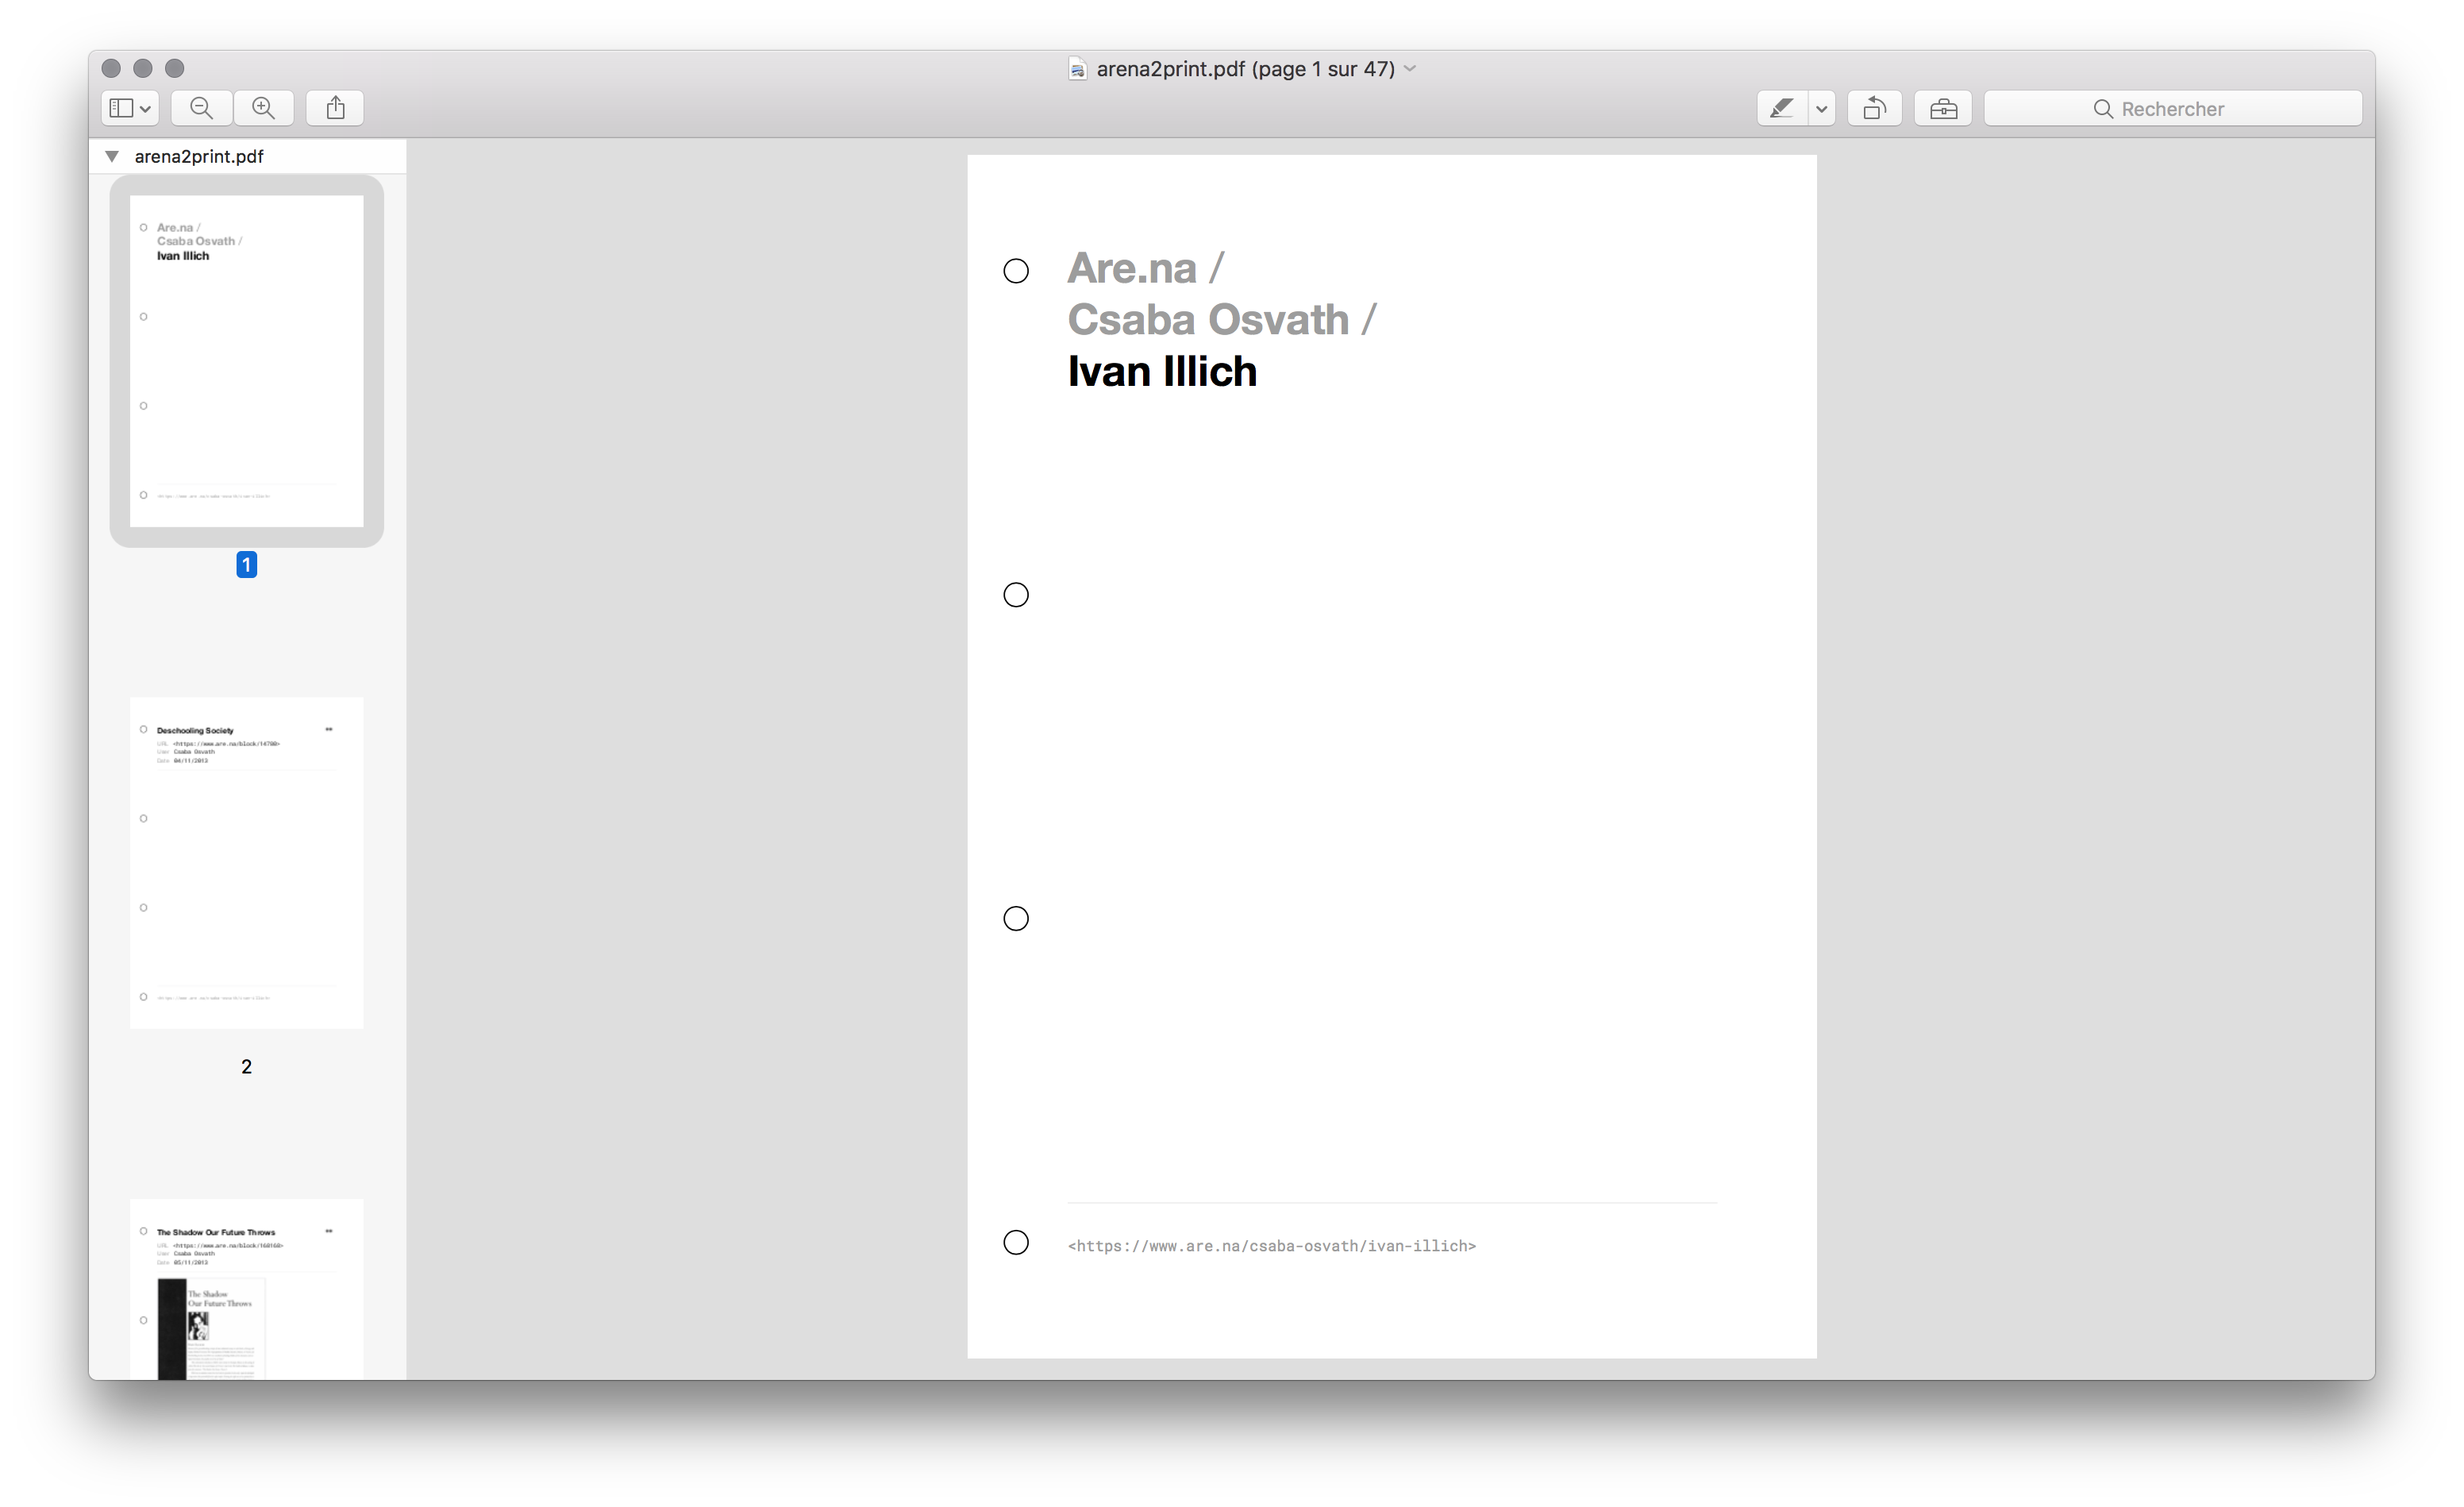Click the Are.na / heading text

click(x=1146, y=268)
